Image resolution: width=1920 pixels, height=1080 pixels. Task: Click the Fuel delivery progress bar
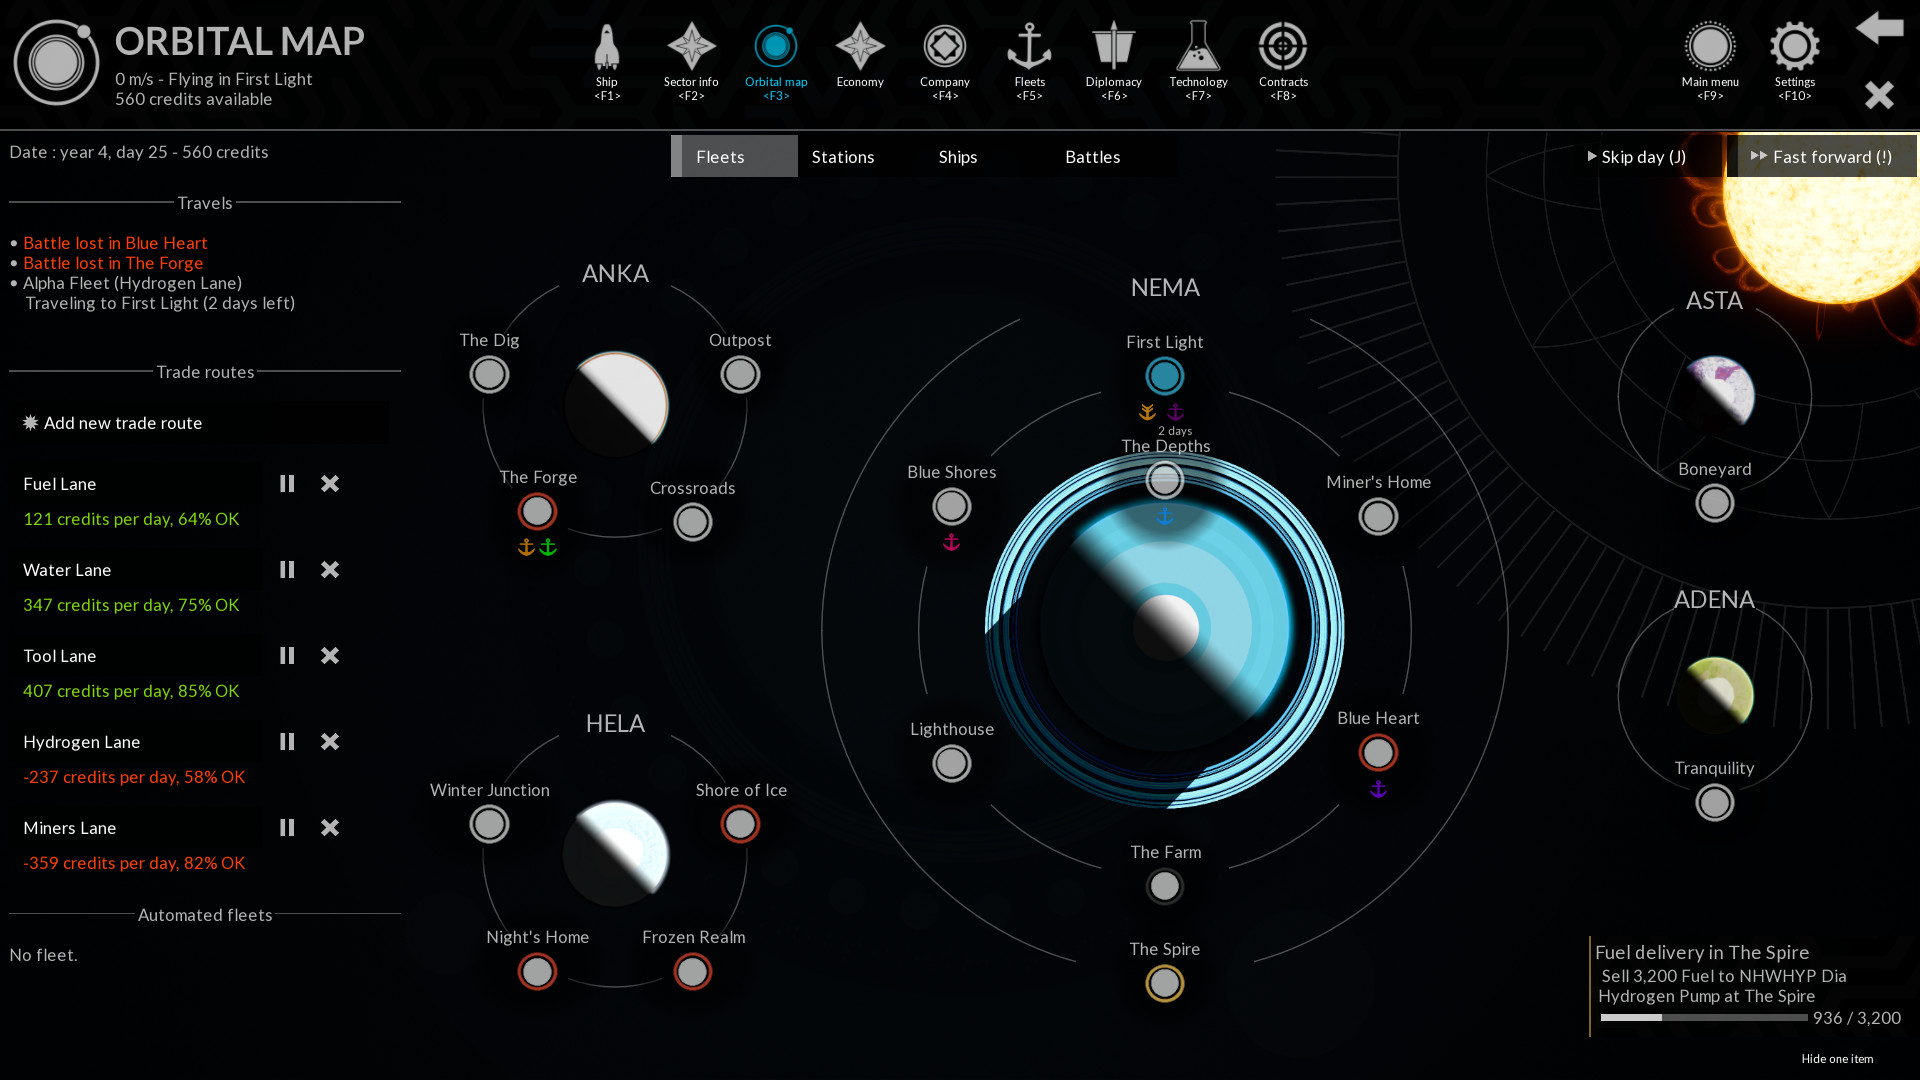[1703, 1018]
